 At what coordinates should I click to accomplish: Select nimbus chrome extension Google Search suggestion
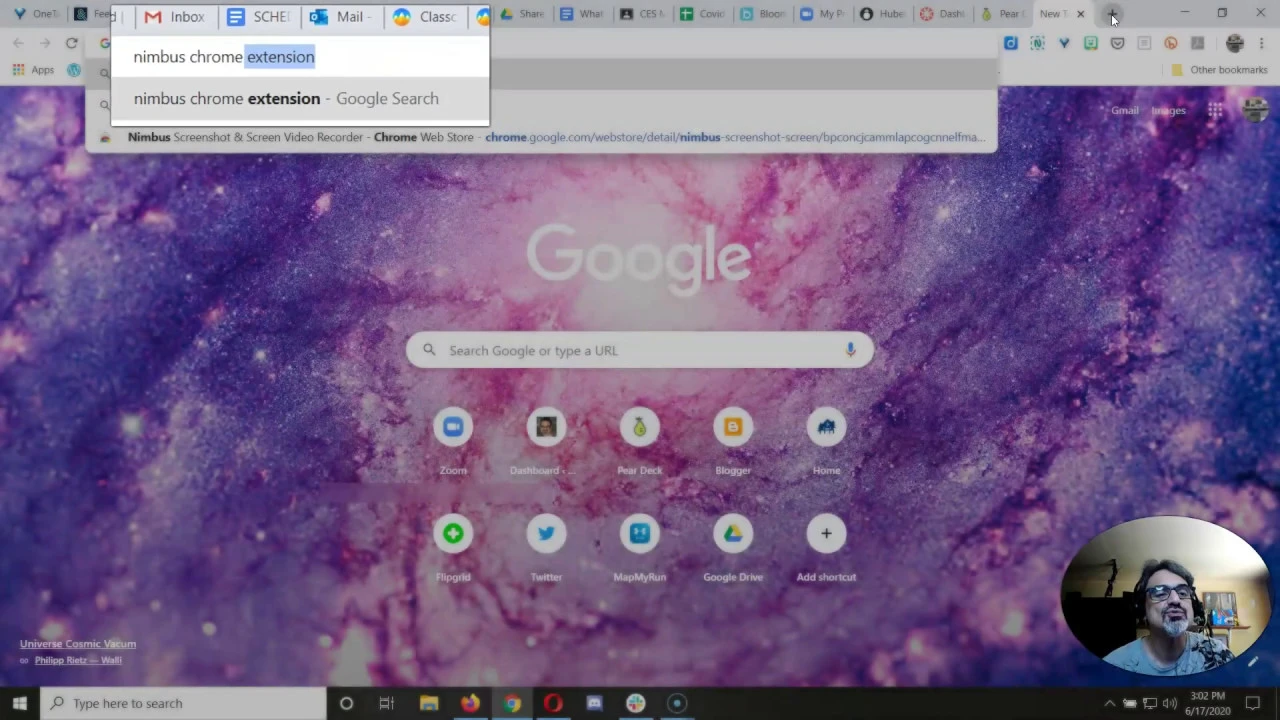coord(300,98)
